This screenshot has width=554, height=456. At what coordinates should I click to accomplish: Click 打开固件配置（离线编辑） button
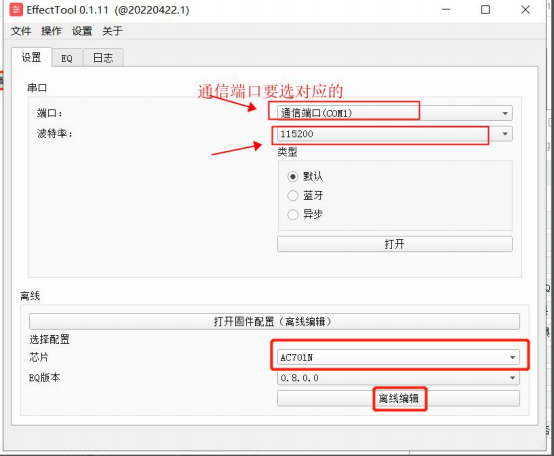[274, 321]
